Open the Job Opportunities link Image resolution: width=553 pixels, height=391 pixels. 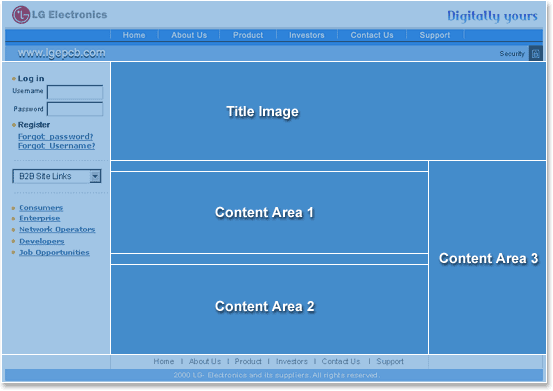pos(54,252)
